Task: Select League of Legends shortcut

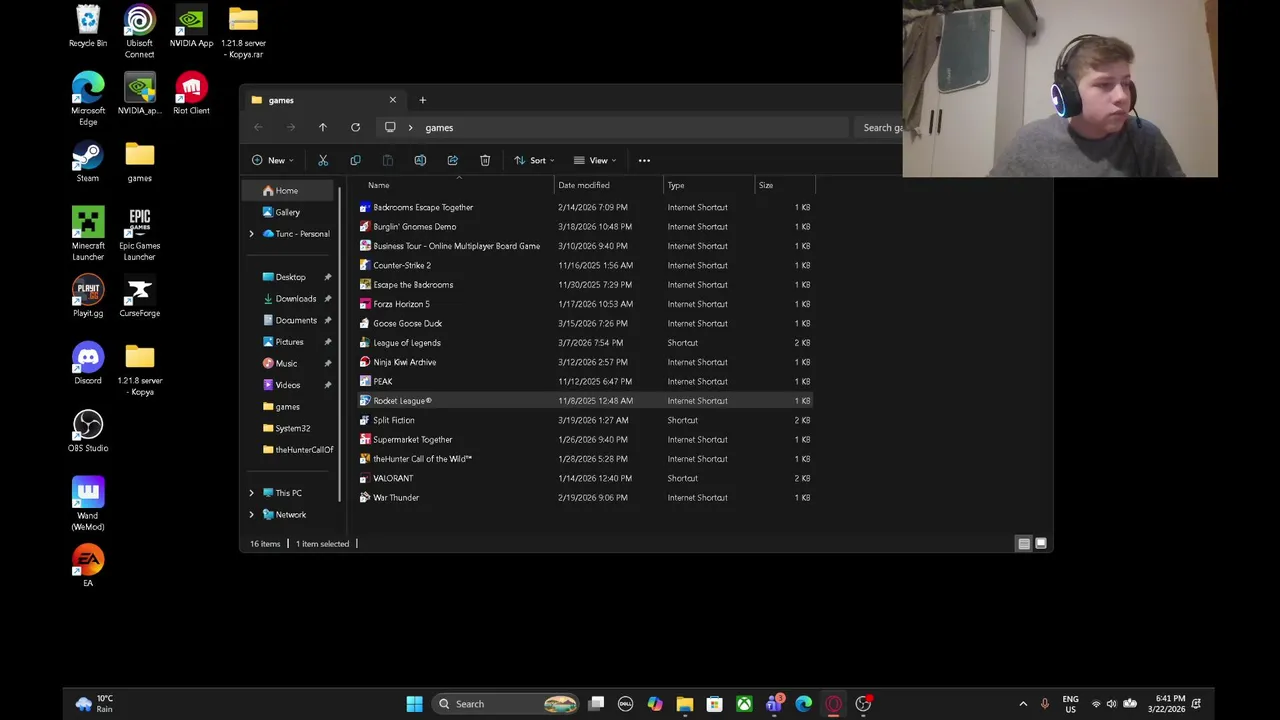Action: point(584,343)
